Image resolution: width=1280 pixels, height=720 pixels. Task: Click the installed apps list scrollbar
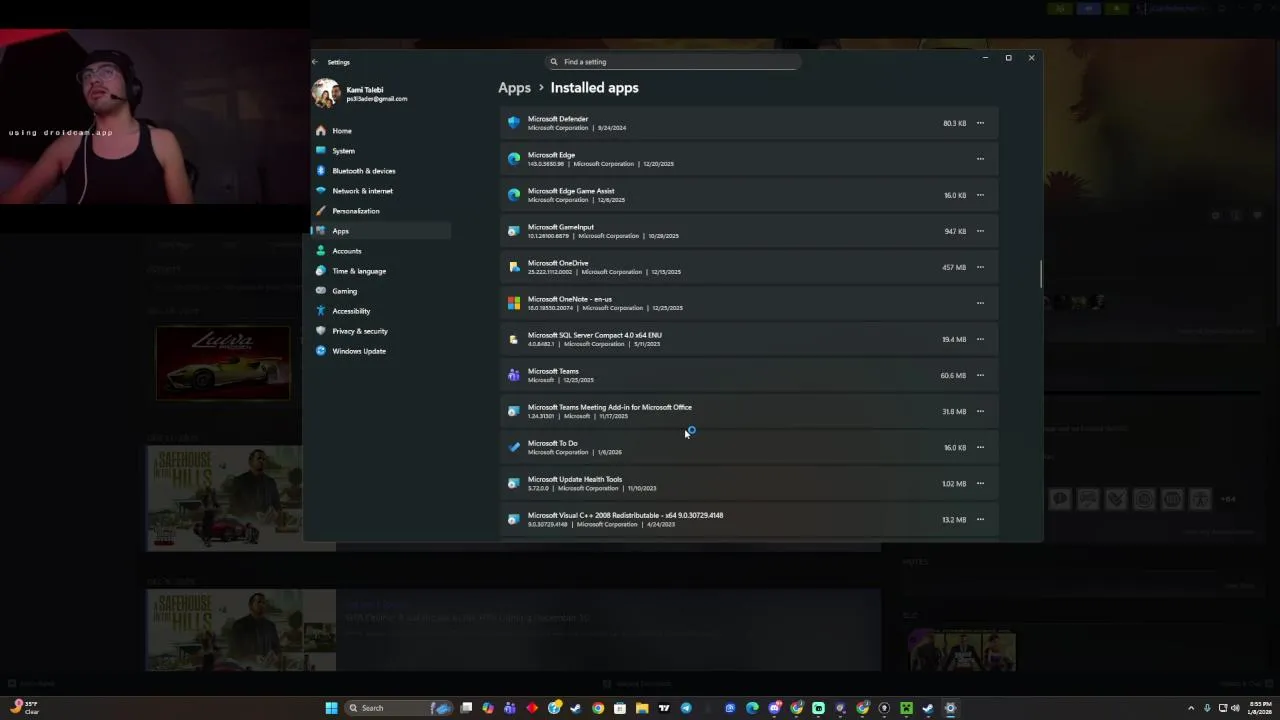[x=1040, y=273]
